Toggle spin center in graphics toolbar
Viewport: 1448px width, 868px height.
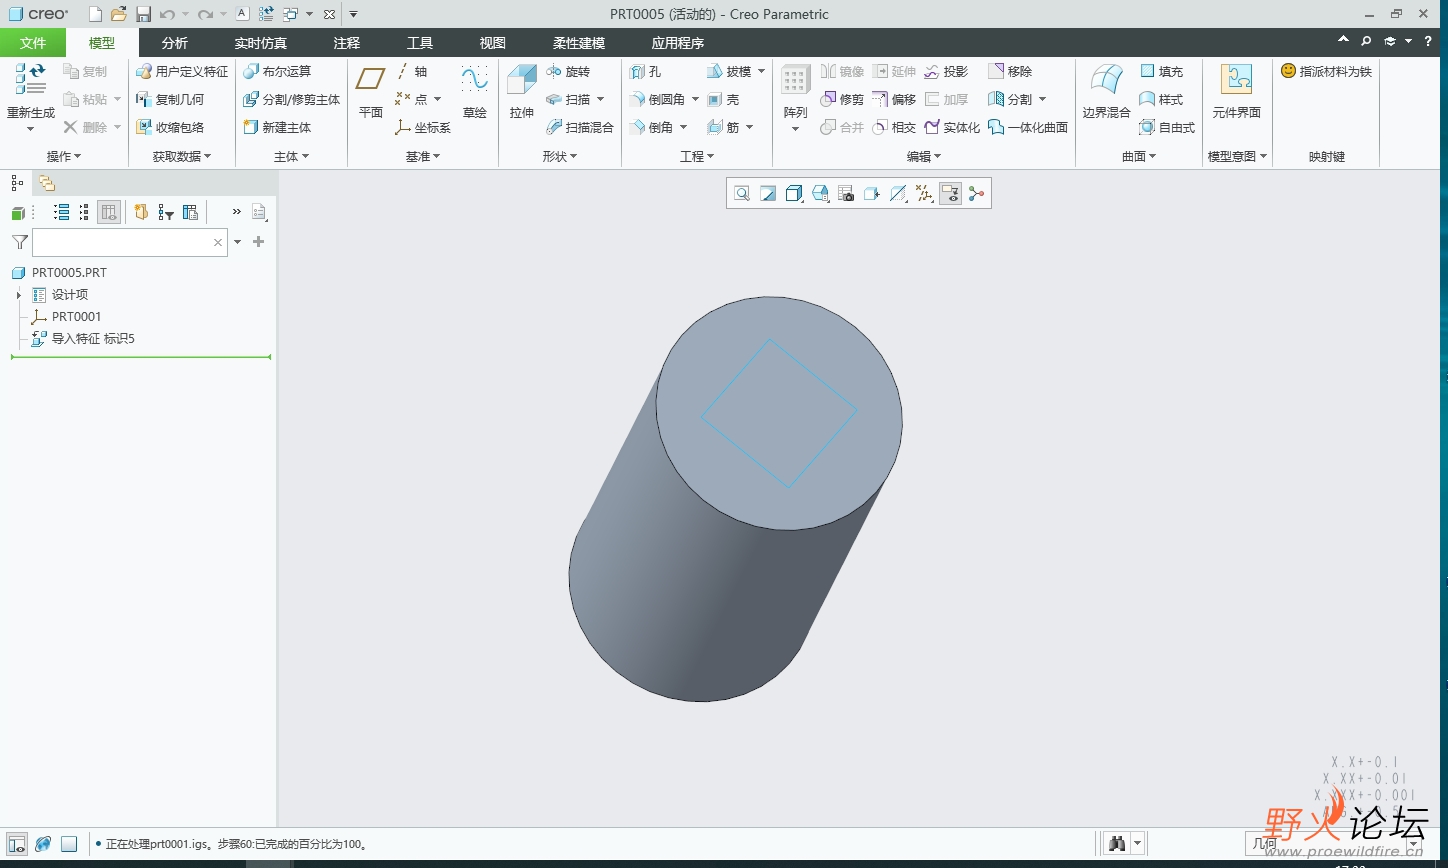[976, 194]
